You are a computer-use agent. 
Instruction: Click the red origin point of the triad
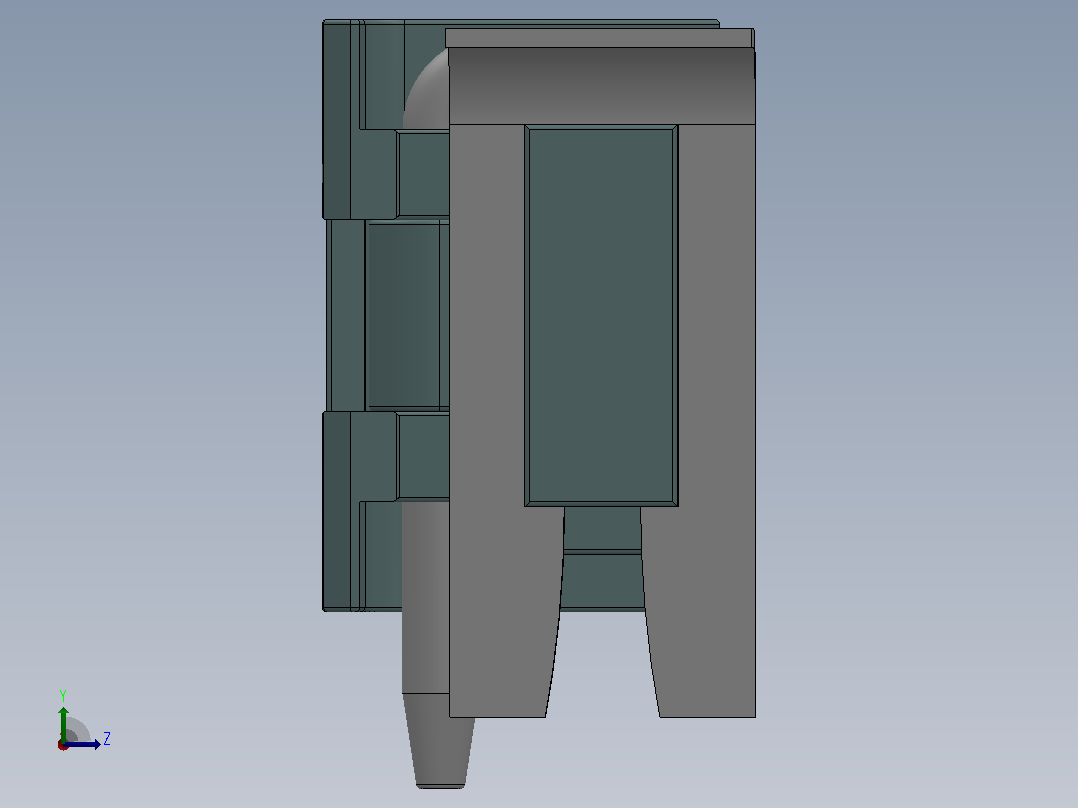point(63,745)
